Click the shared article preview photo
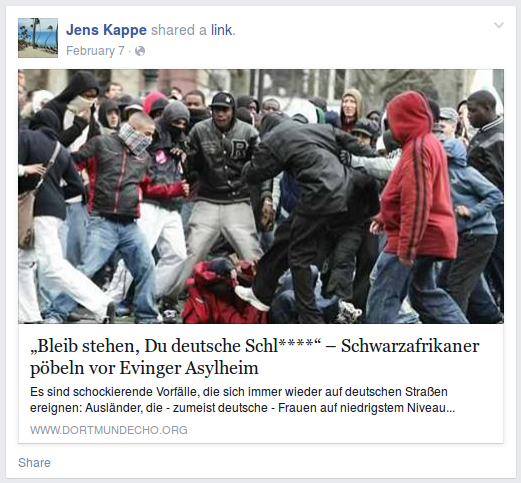Viewport: 521px width, 483px height. (261, 196)
